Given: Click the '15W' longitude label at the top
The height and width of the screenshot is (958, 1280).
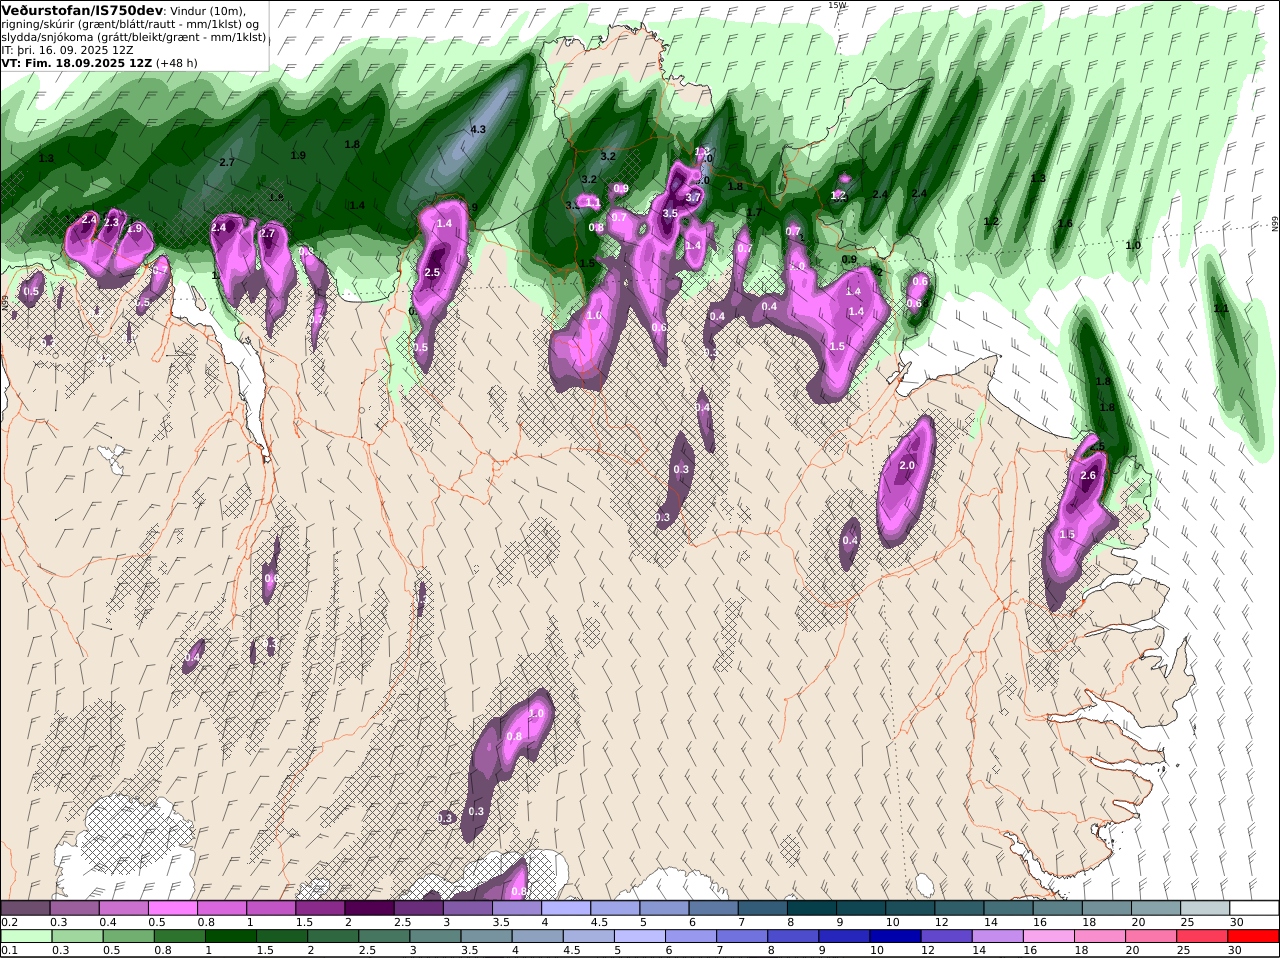Looking at the screenshot, I should click(x=837, y=5).
